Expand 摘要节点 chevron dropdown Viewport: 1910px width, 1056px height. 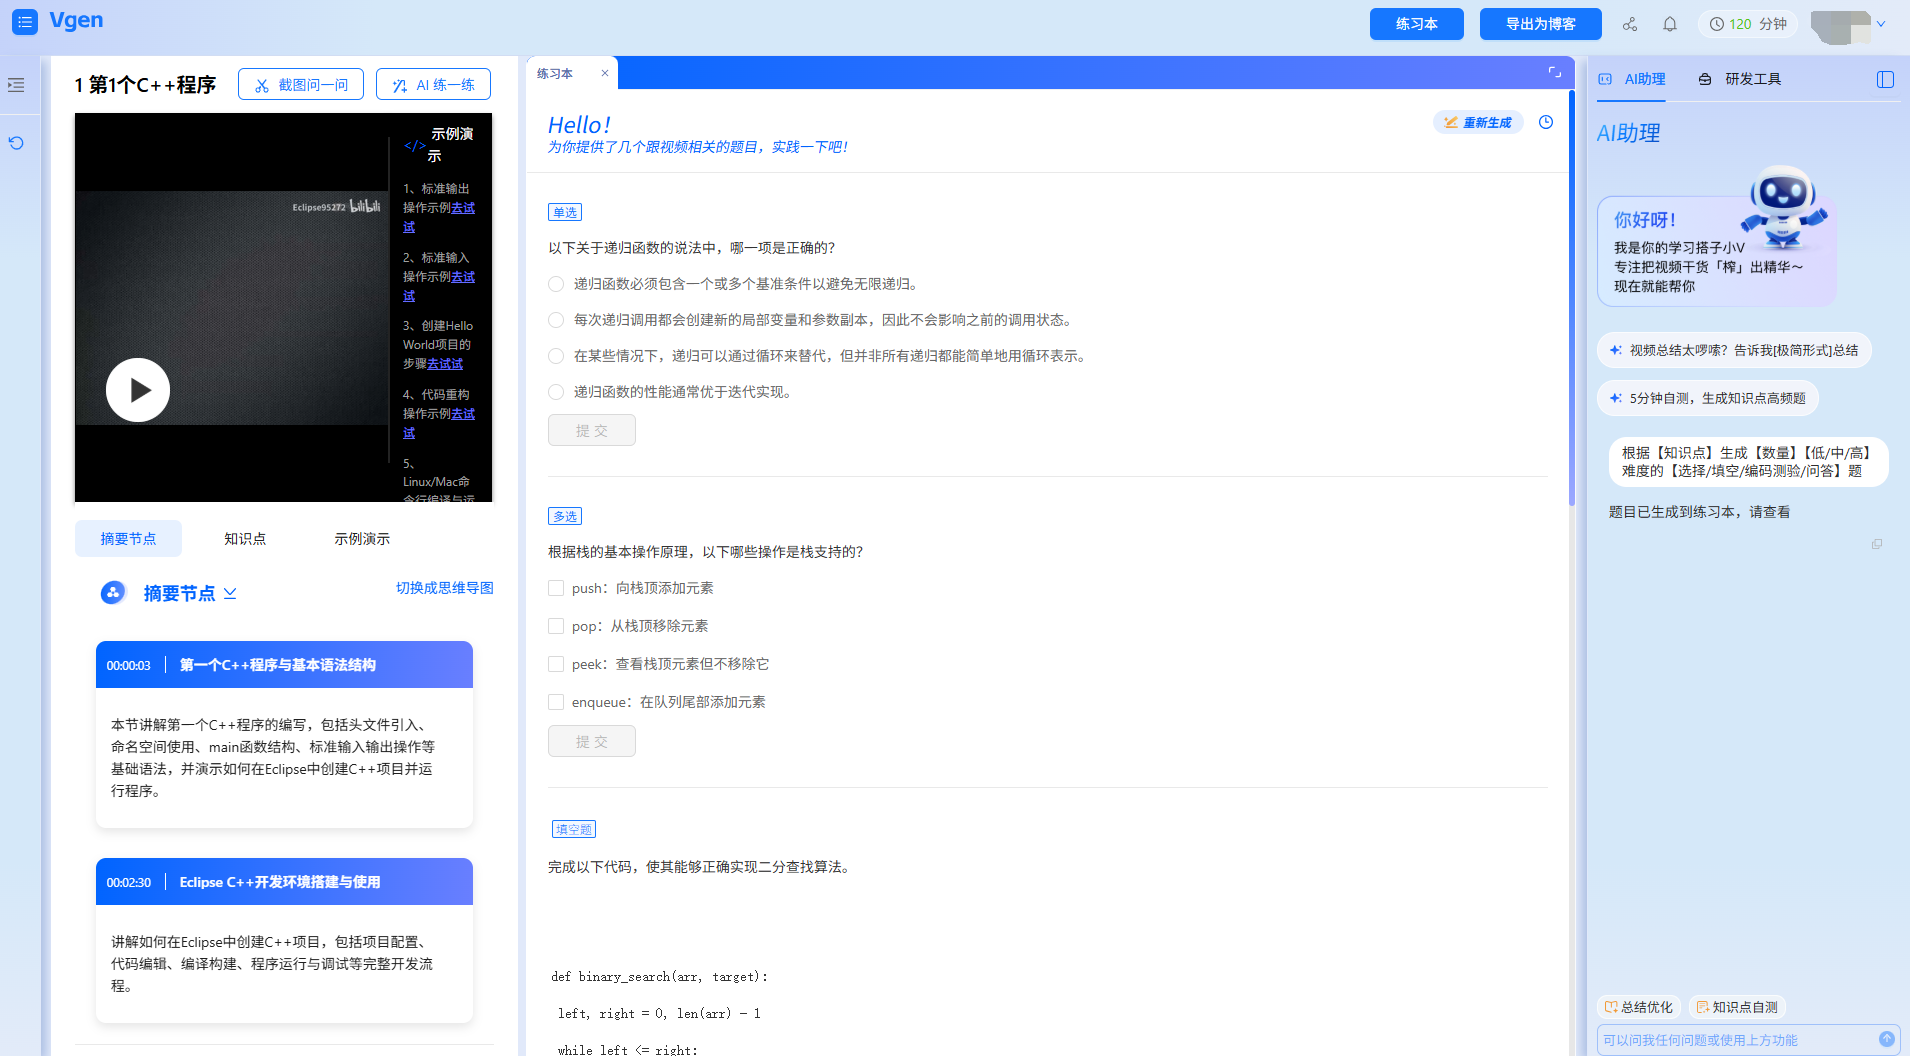(230, 593)
